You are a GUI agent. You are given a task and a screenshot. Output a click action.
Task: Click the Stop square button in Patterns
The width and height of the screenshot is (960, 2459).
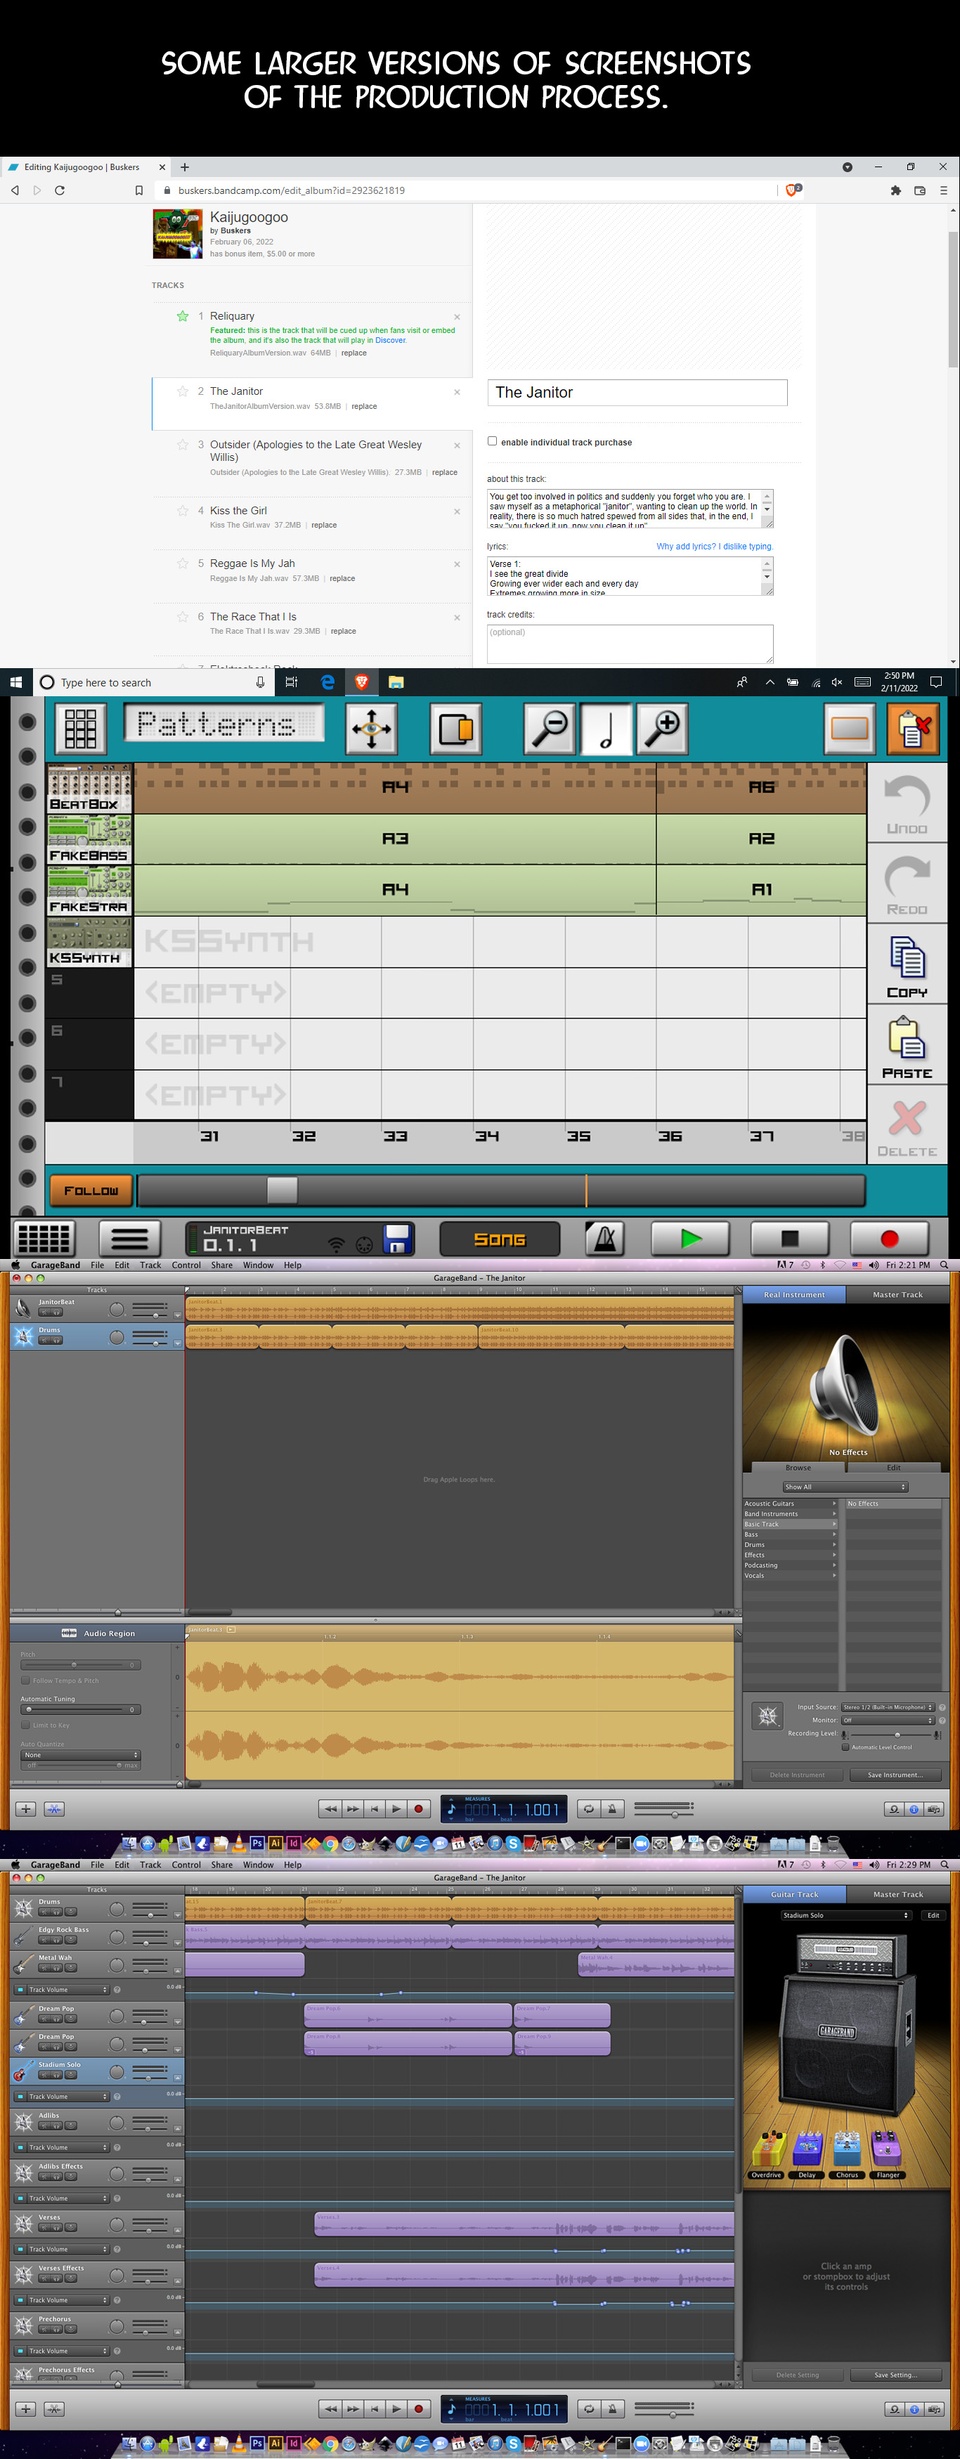point(790,1239)
